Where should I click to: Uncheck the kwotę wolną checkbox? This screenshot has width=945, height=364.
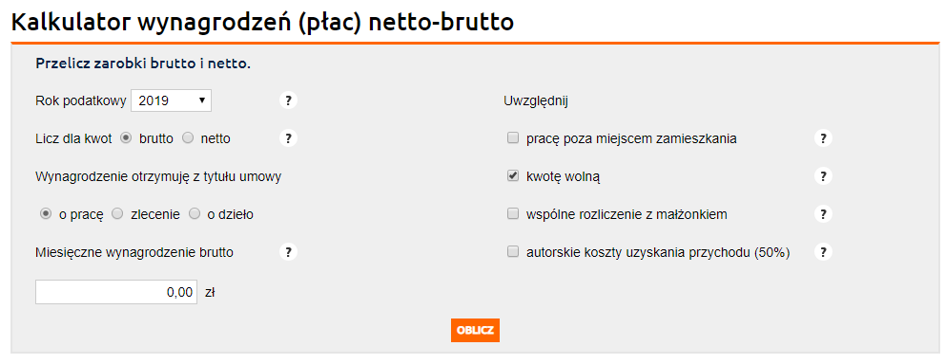pyautogui.click(x=513, y=176)
